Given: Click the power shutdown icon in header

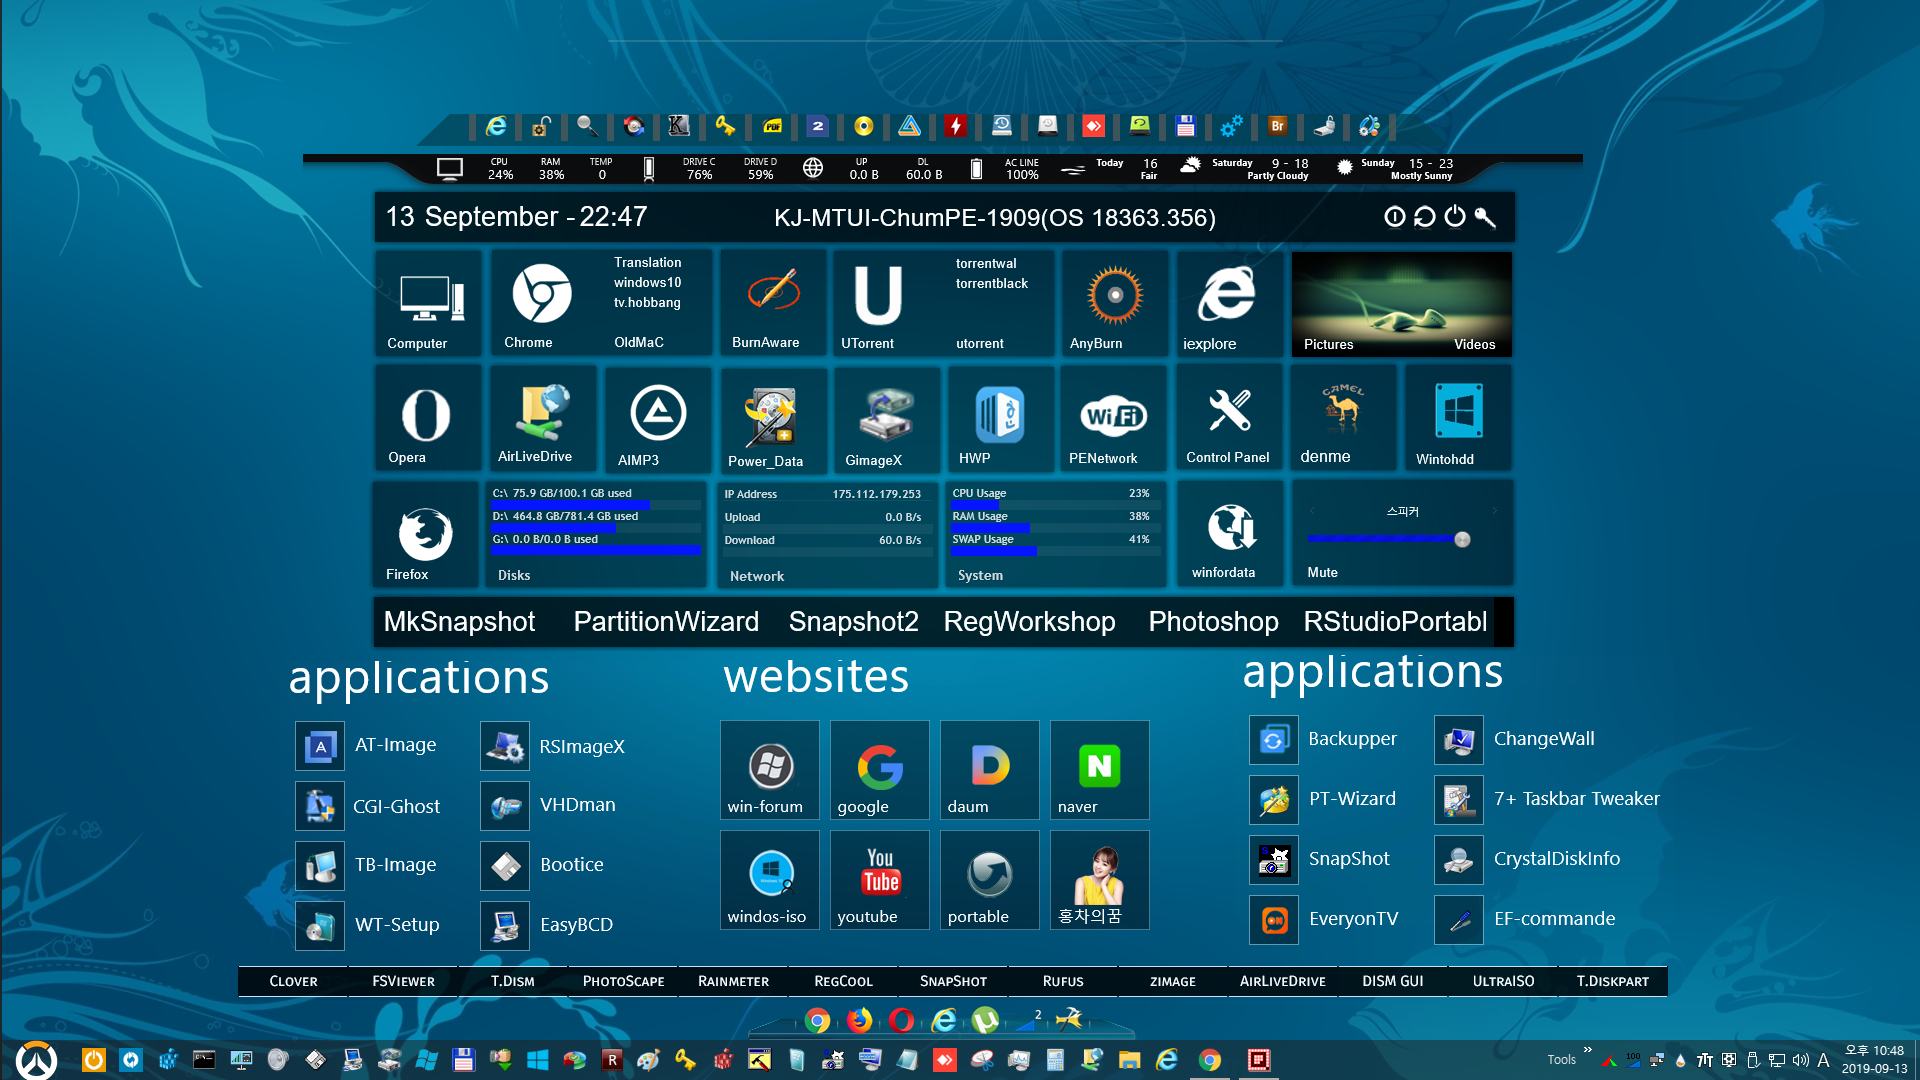Looking at the screenshot, I should coord(1455,217).
